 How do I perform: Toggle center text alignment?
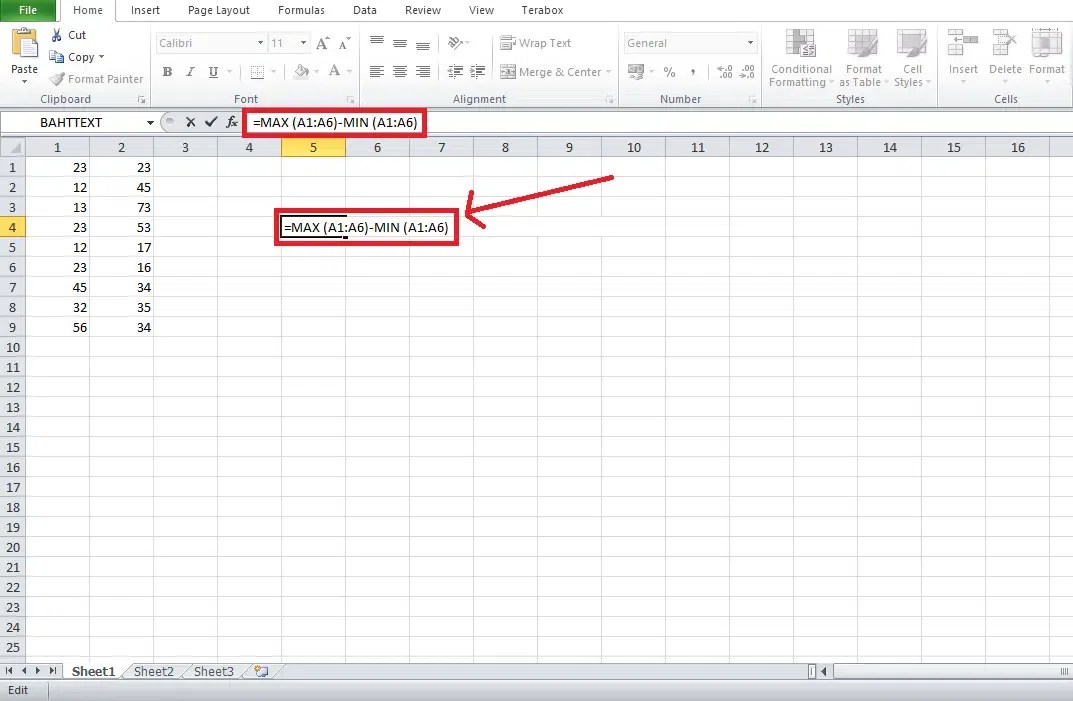399,72
